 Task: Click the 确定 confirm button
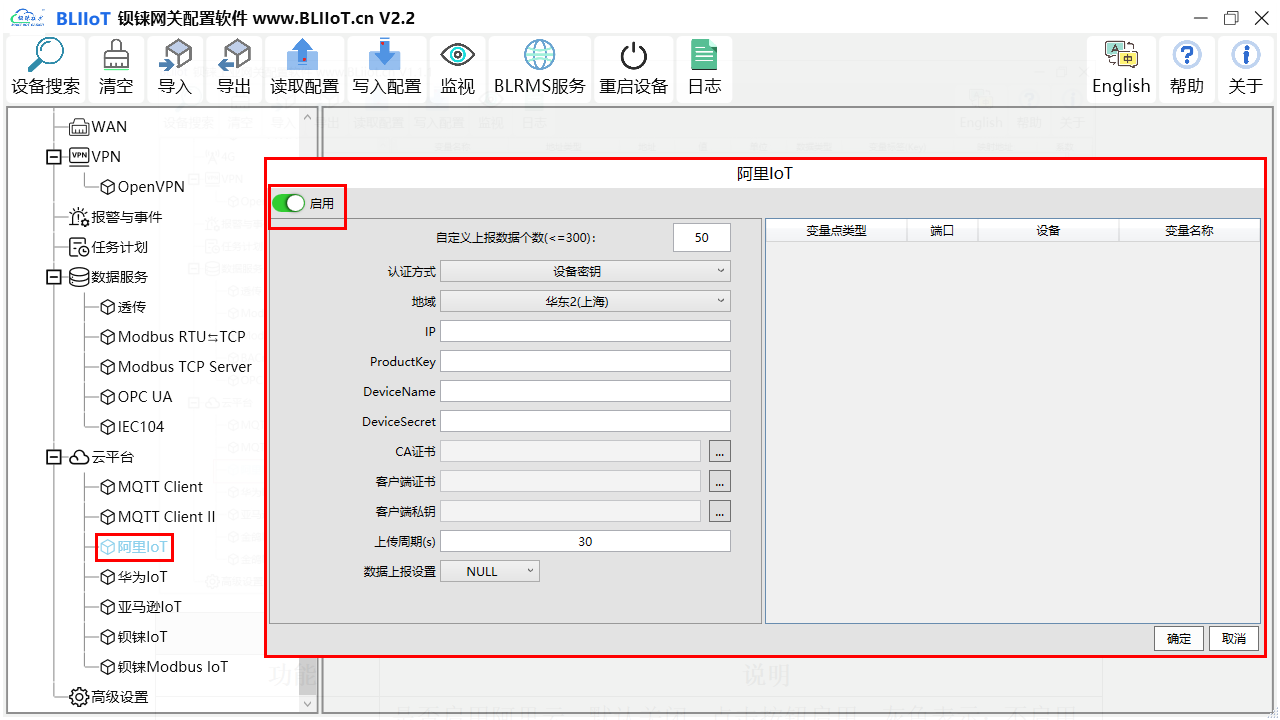click(x=1179, y=638)
